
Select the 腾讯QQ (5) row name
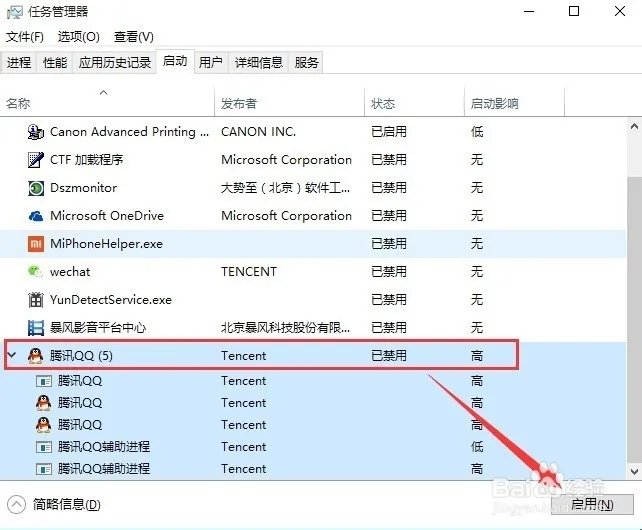pos(81,356)
